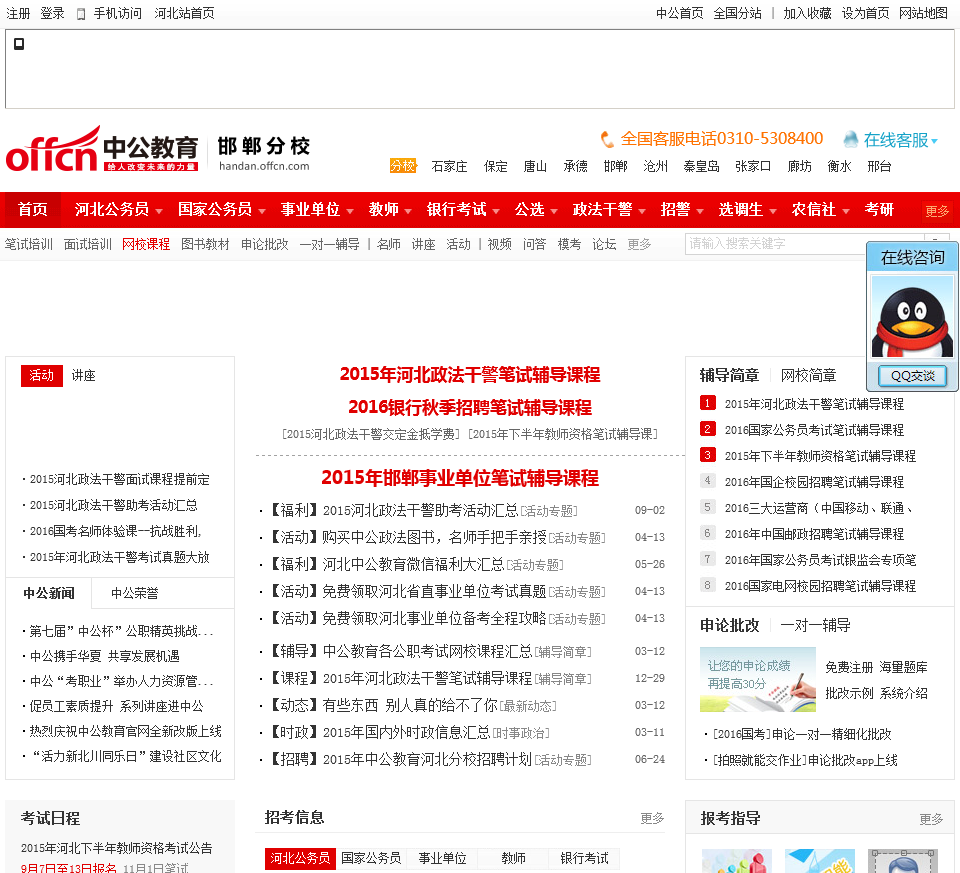Click the 在线客服 customer service avatar icon
The width and height of the screenshot is (960, 873).
point(850,140)
